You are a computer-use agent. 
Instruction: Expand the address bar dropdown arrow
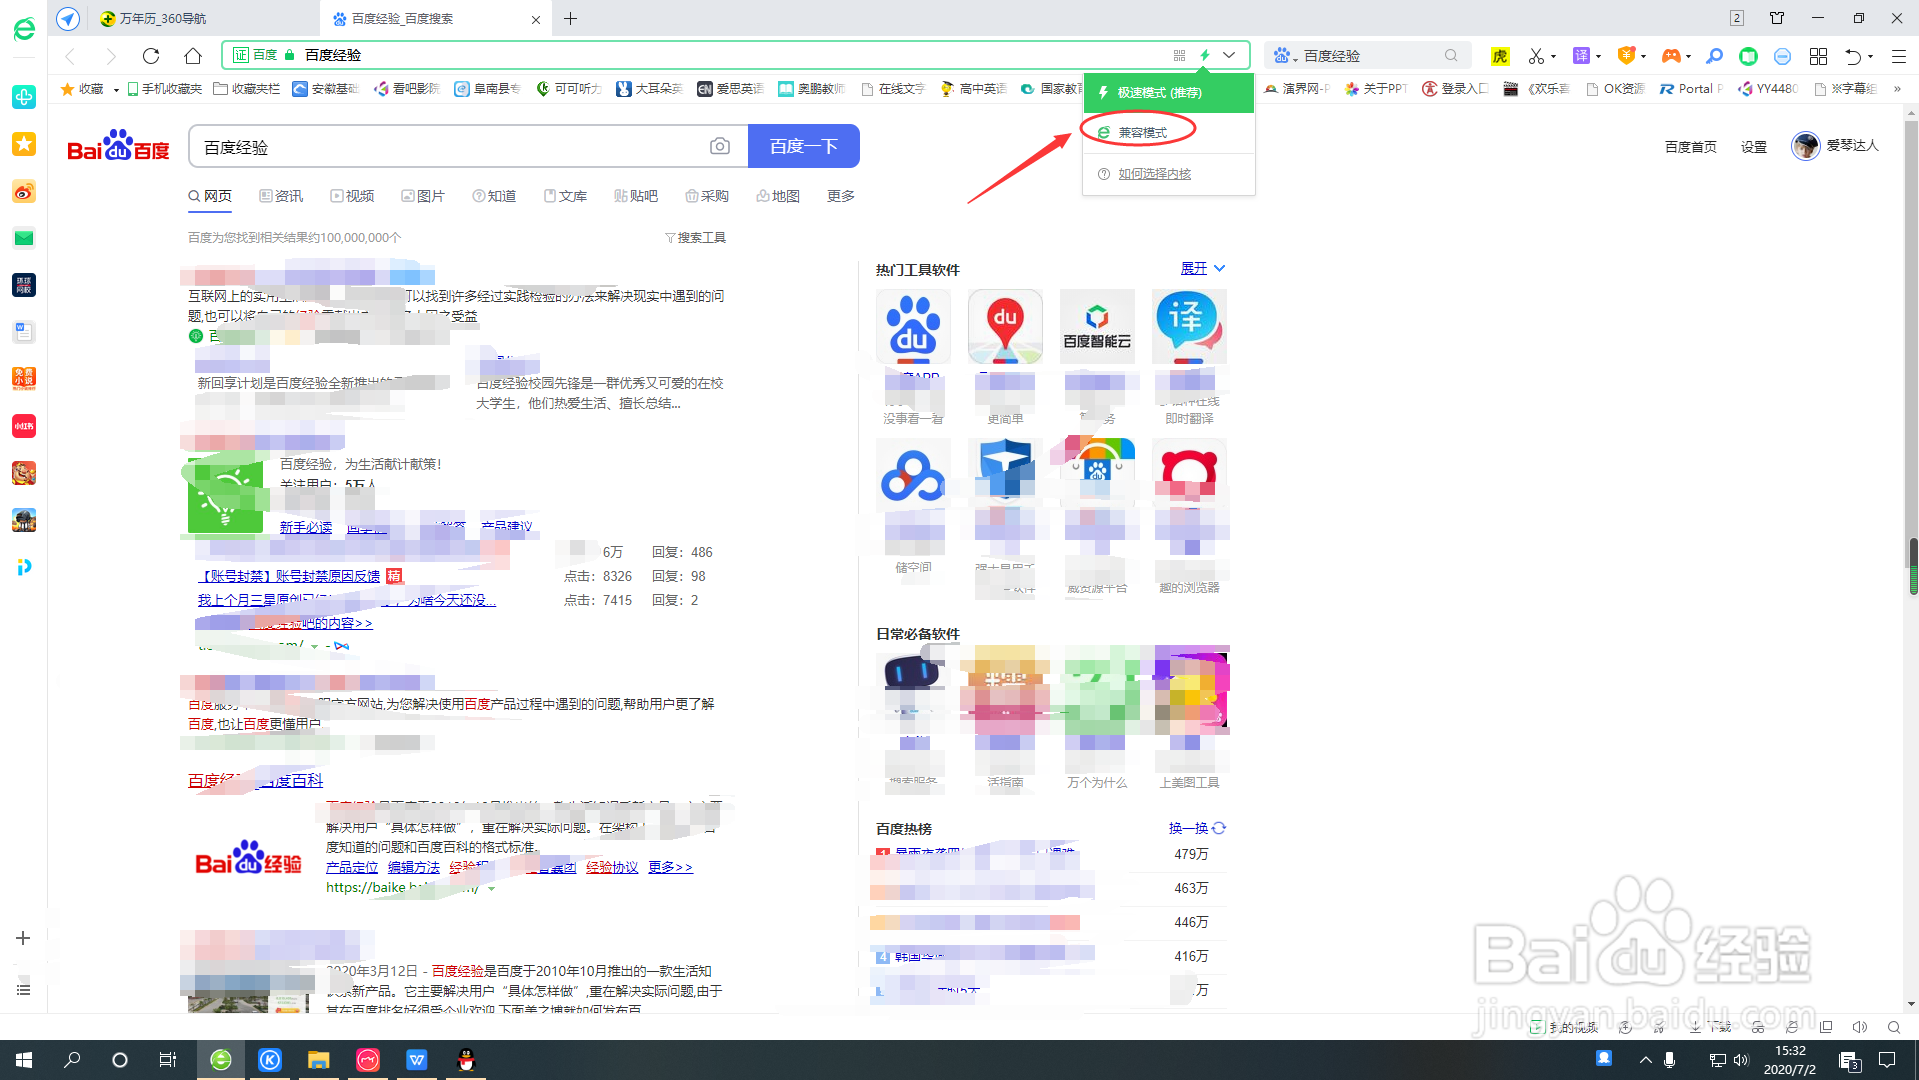click(x=1229, y=56)
